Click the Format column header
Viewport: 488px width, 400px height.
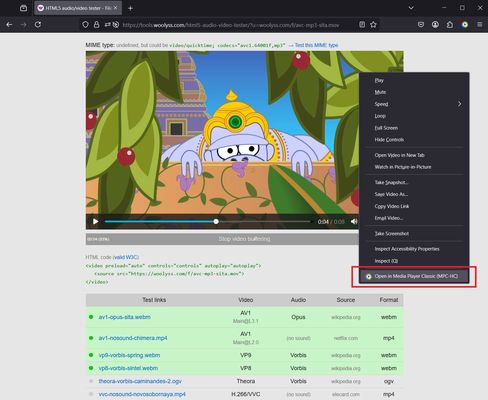pos(389,300)
